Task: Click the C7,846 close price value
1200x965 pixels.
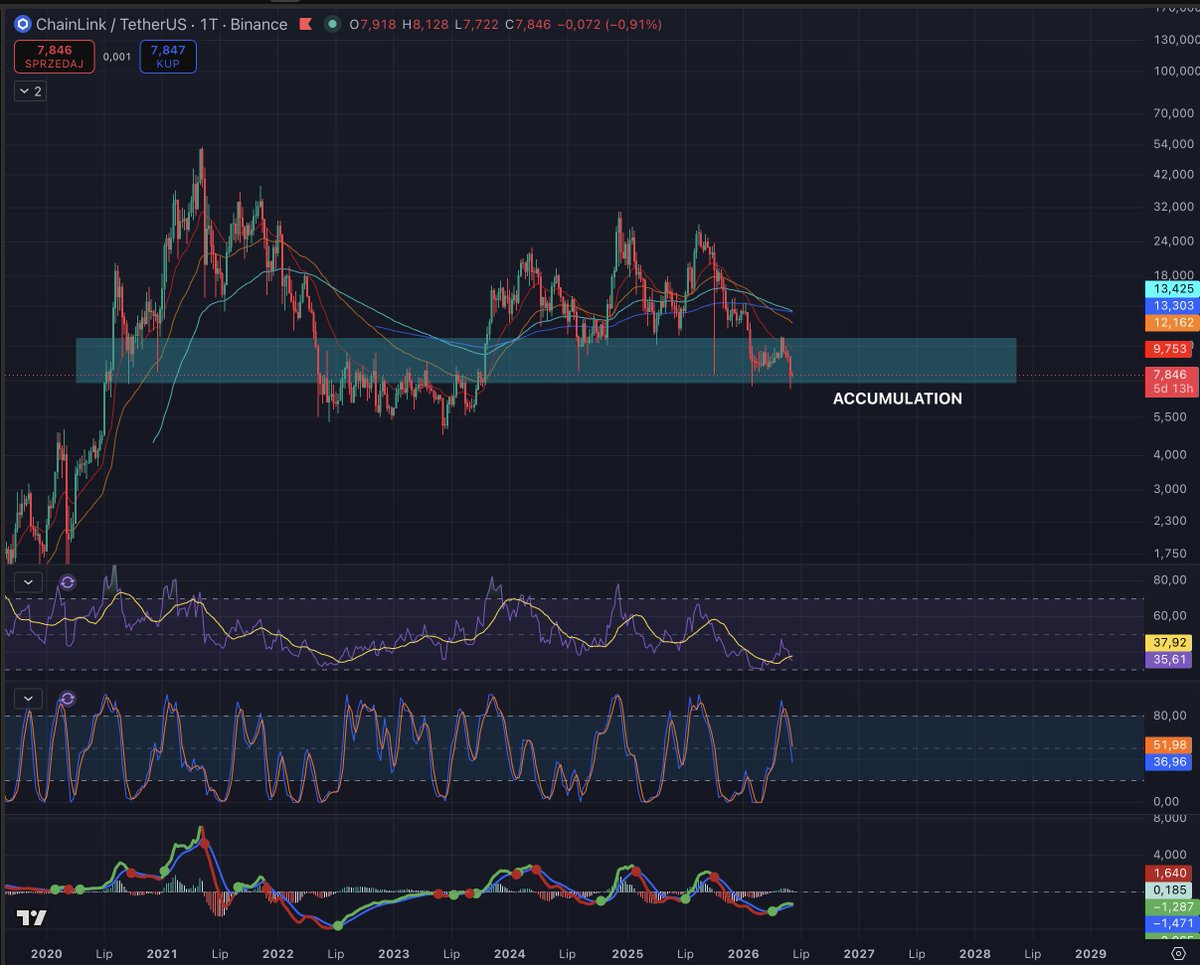Action: tap(530, 24)
